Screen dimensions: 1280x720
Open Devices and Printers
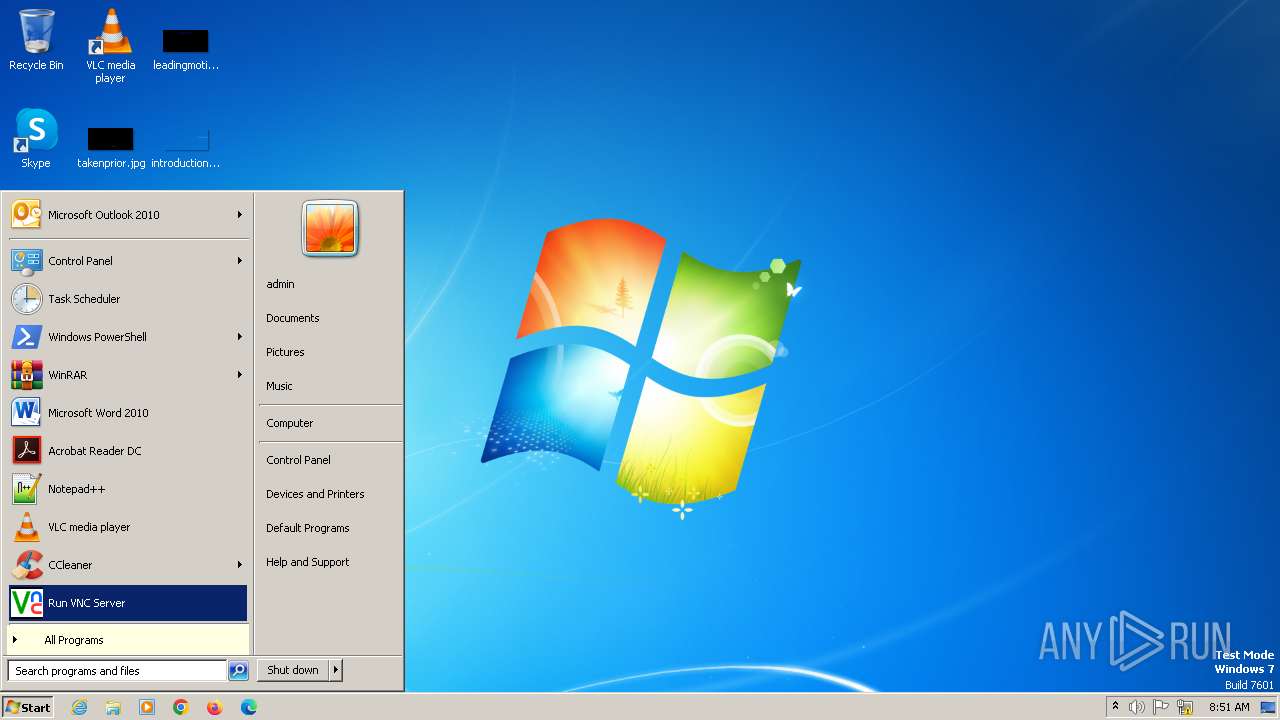point(315,494)
